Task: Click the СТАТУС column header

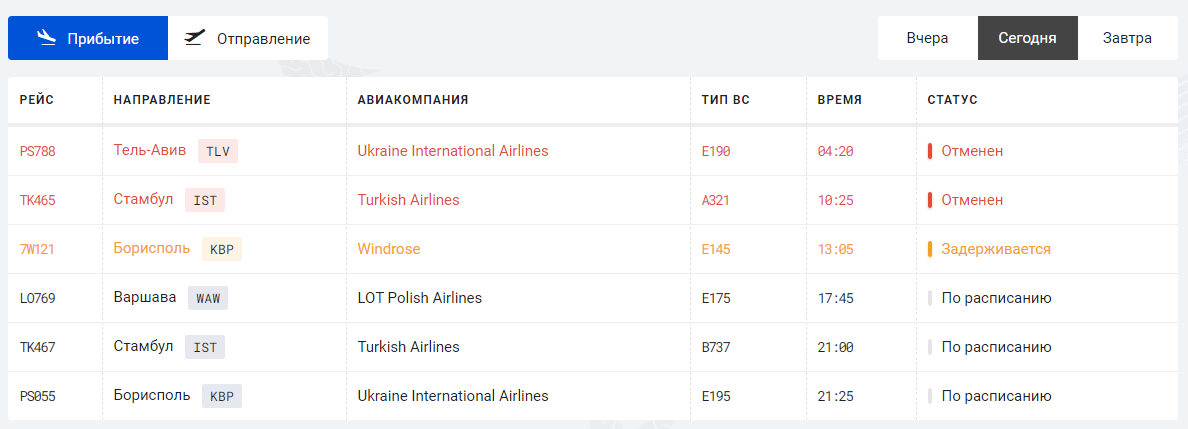Action: (x=952, y=100)
